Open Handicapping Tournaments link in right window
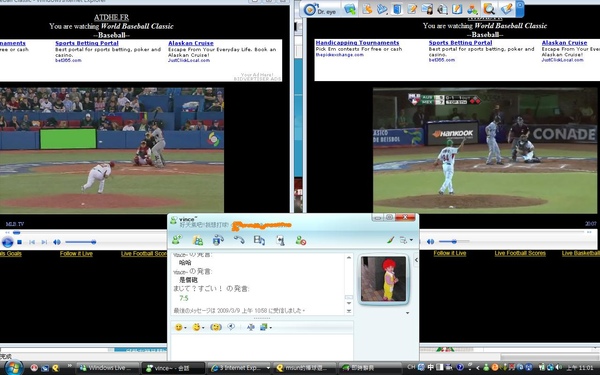 pos(357,43)
